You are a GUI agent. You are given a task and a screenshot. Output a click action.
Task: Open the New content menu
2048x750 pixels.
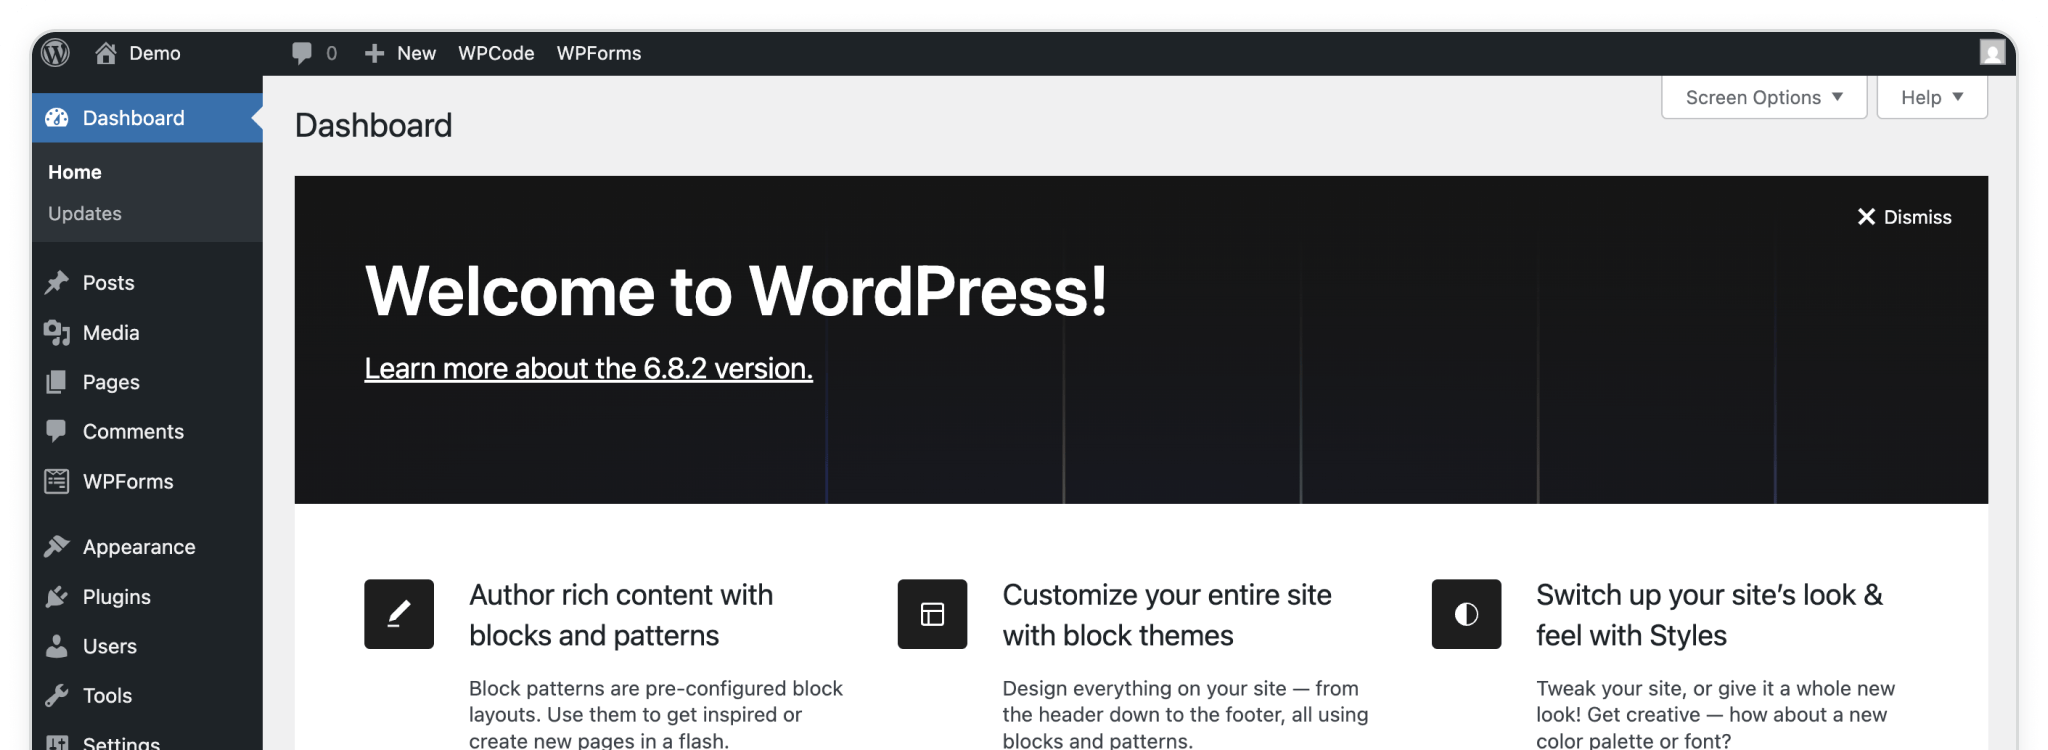click(416, 53)
